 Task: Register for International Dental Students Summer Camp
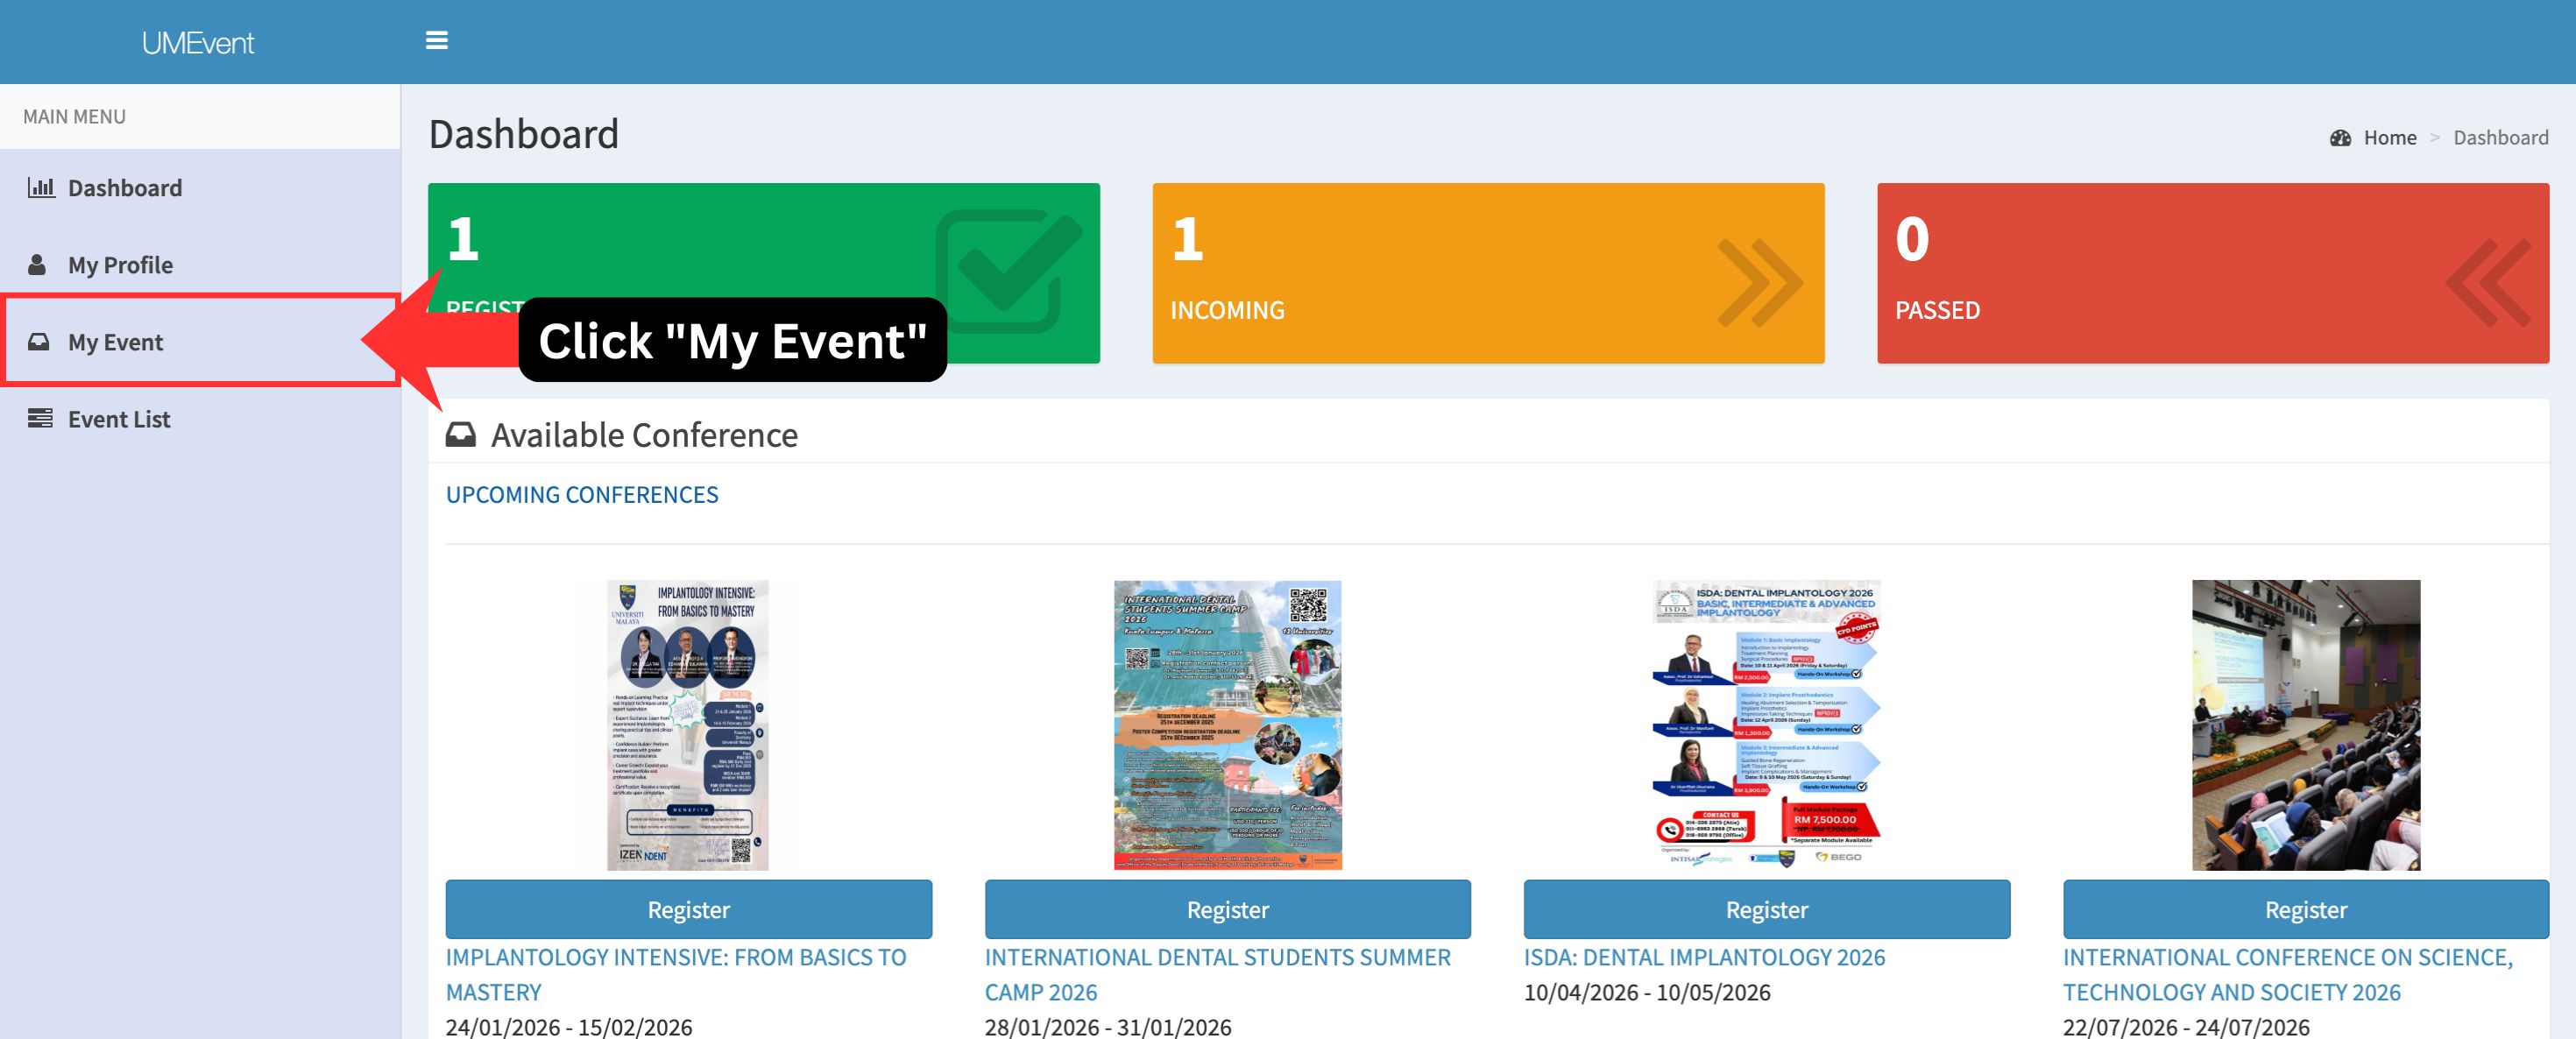[1227, 909]
